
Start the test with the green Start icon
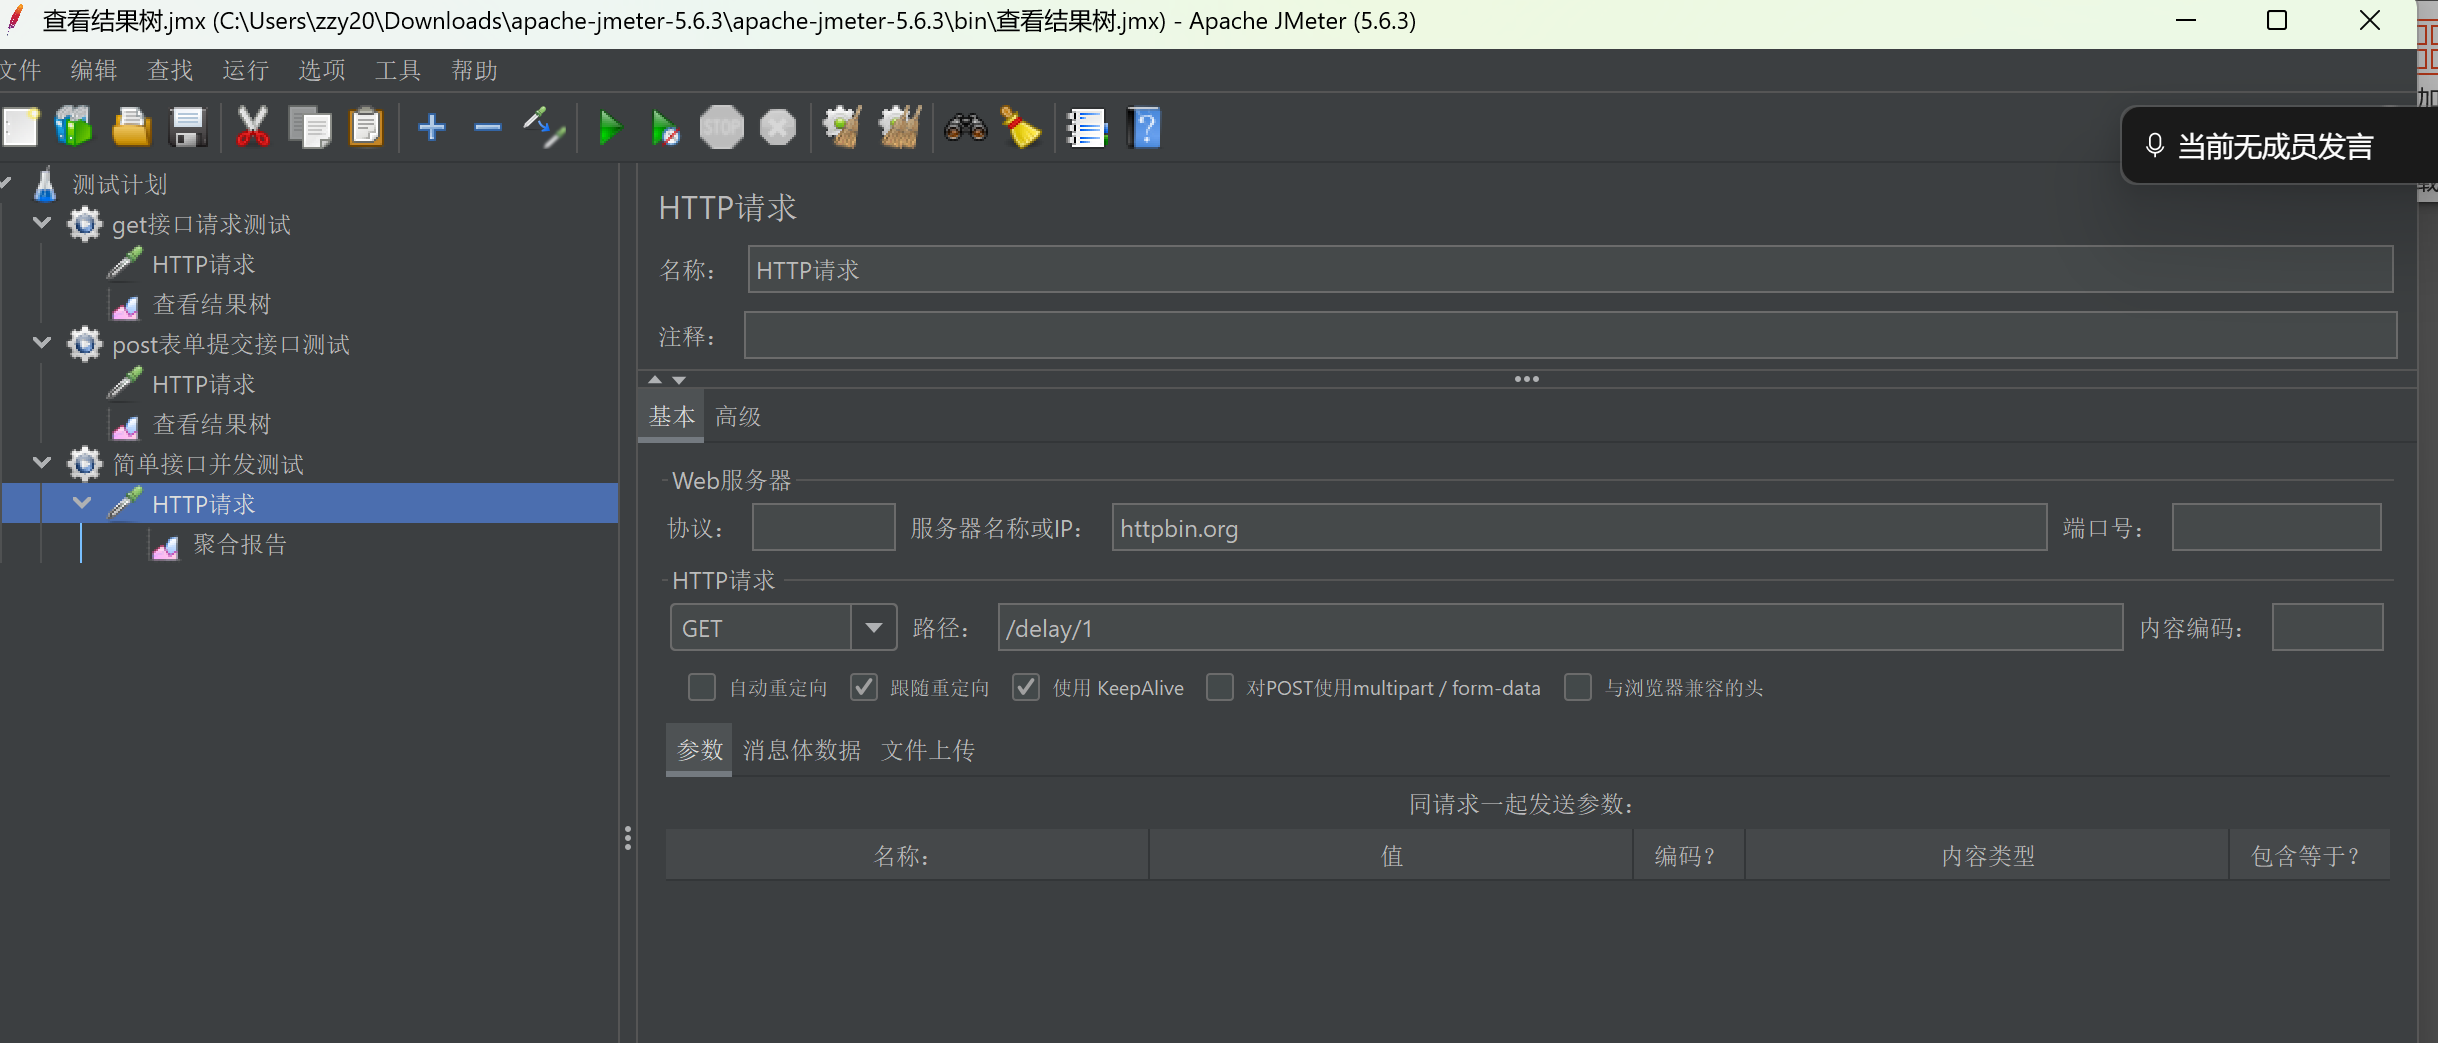pos(610,127)
